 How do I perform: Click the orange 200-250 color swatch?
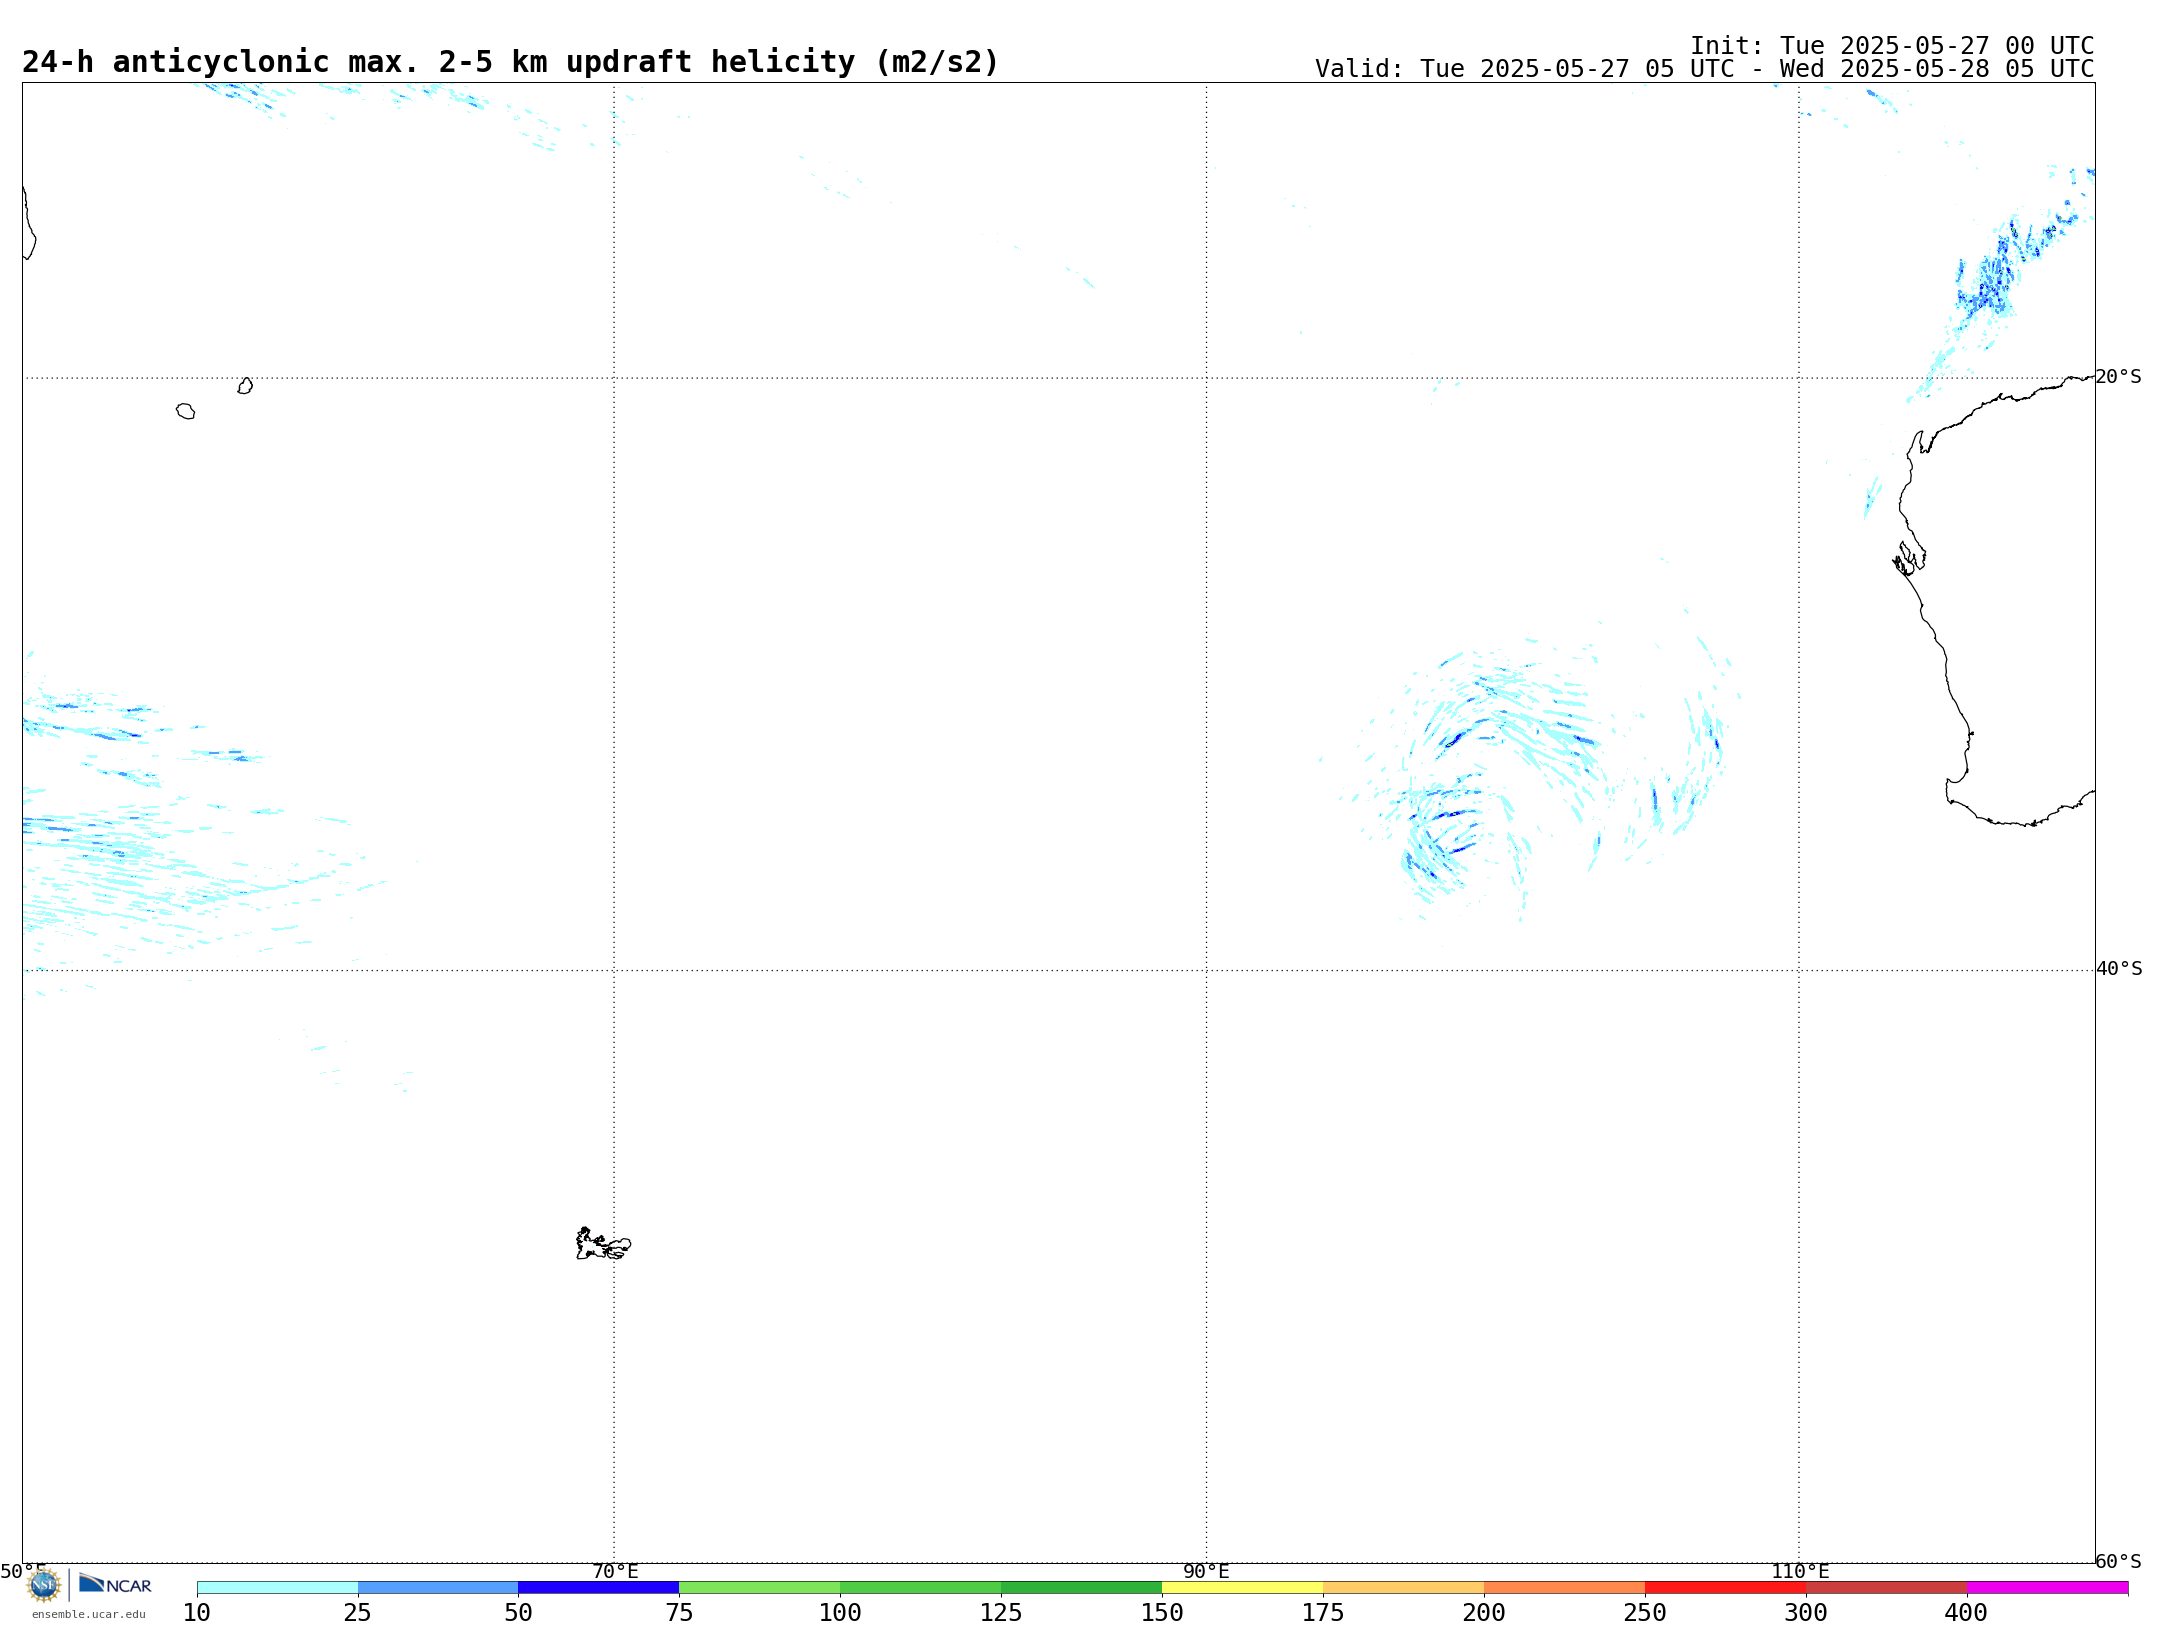click(x=1565, y=1588)
